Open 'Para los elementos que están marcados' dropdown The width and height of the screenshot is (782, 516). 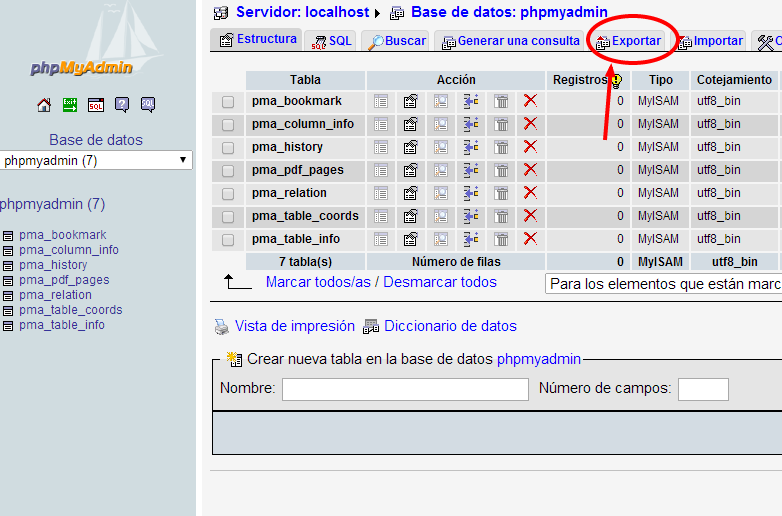click(x=663, y=284)
